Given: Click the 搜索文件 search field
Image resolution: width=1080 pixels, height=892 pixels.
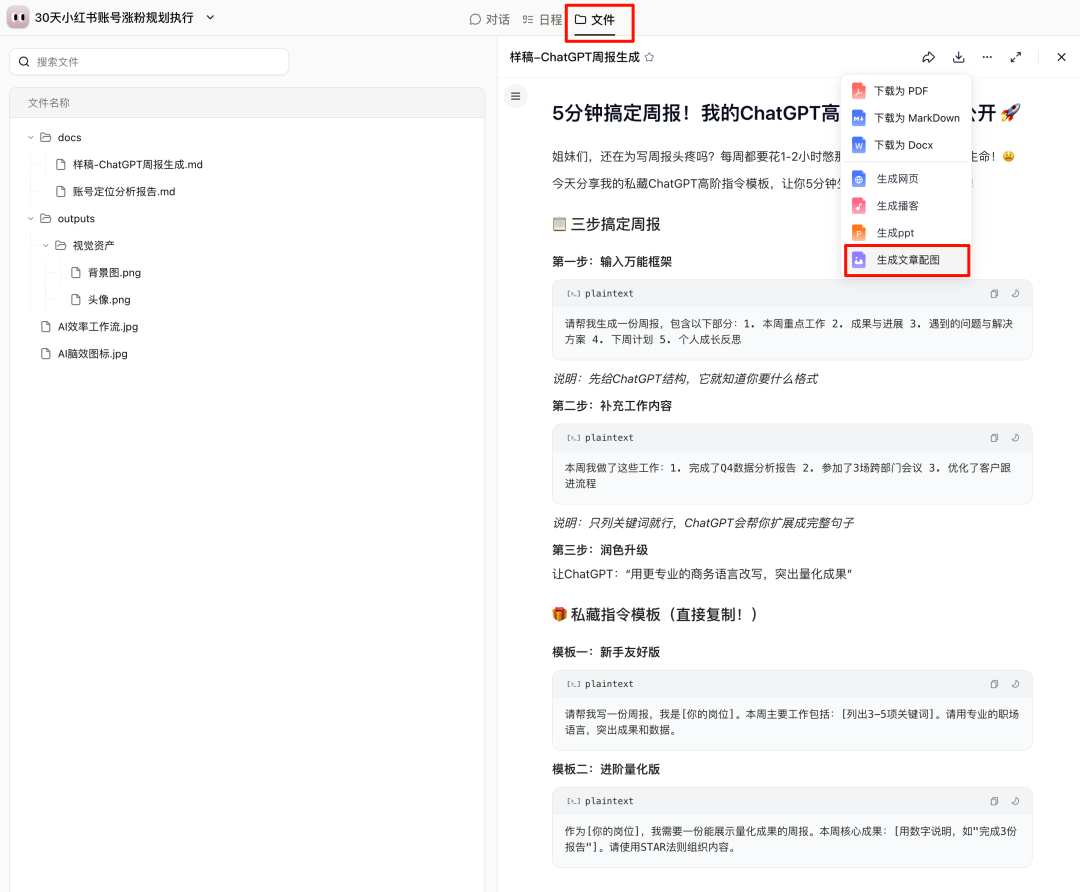Looking at the screenshot, I should (150, 62).
